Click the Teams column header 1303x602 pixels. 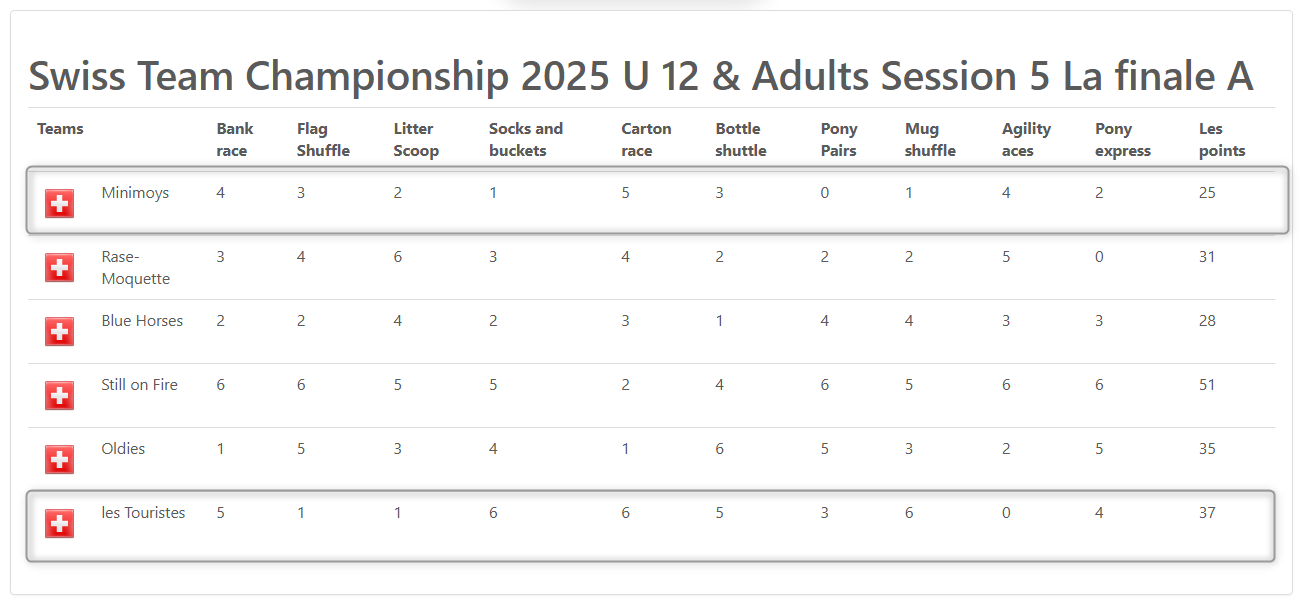(60, 129)
